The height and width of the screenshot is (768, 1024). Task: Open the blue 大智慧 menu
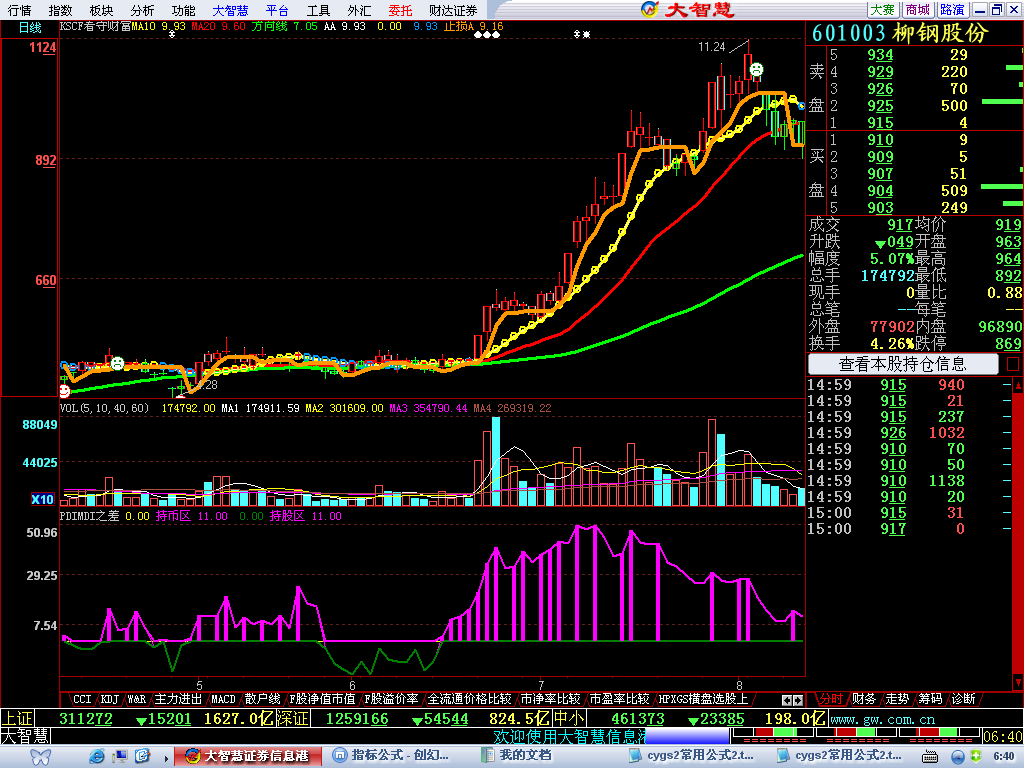tap(231, 10)
